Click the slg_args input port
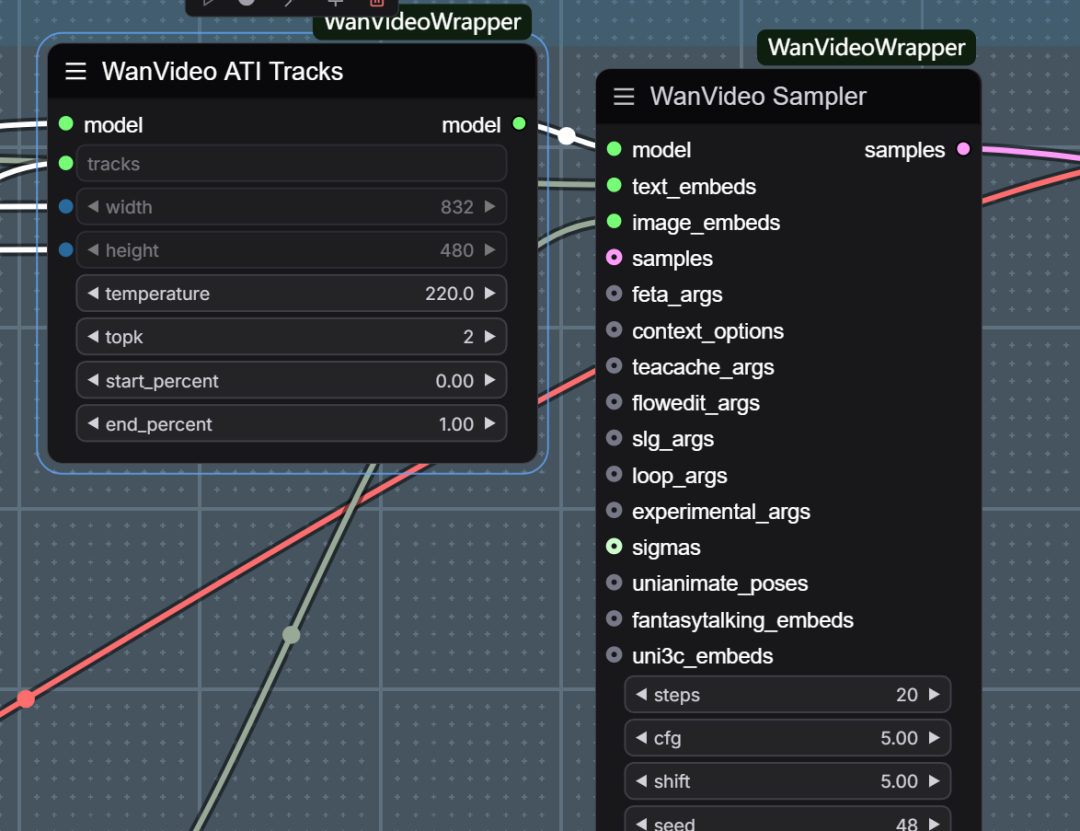 pyautogui.click(x=614, y=438)
